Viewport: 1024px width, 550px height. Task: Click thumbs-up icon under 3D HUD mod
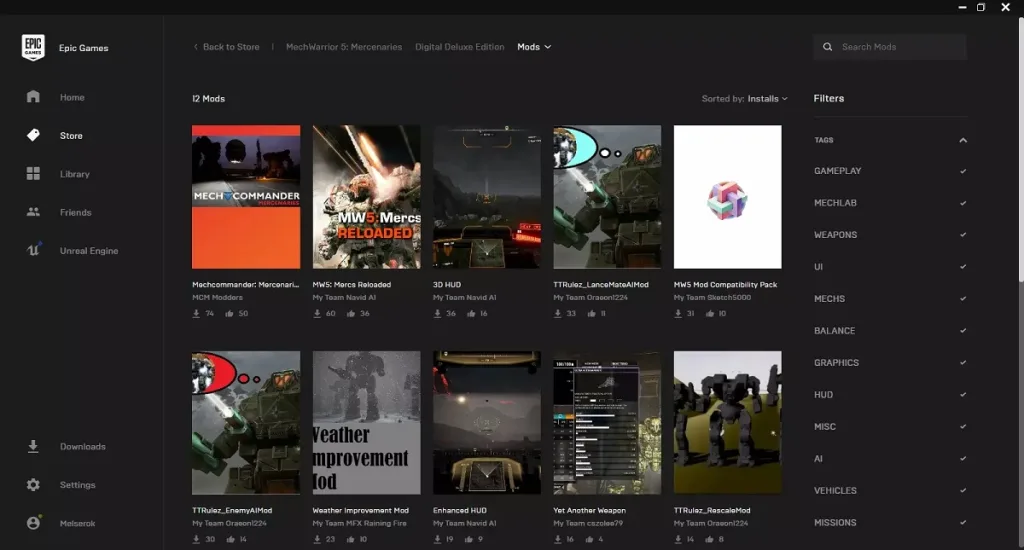pyautogui.click(x=471, y=314)
